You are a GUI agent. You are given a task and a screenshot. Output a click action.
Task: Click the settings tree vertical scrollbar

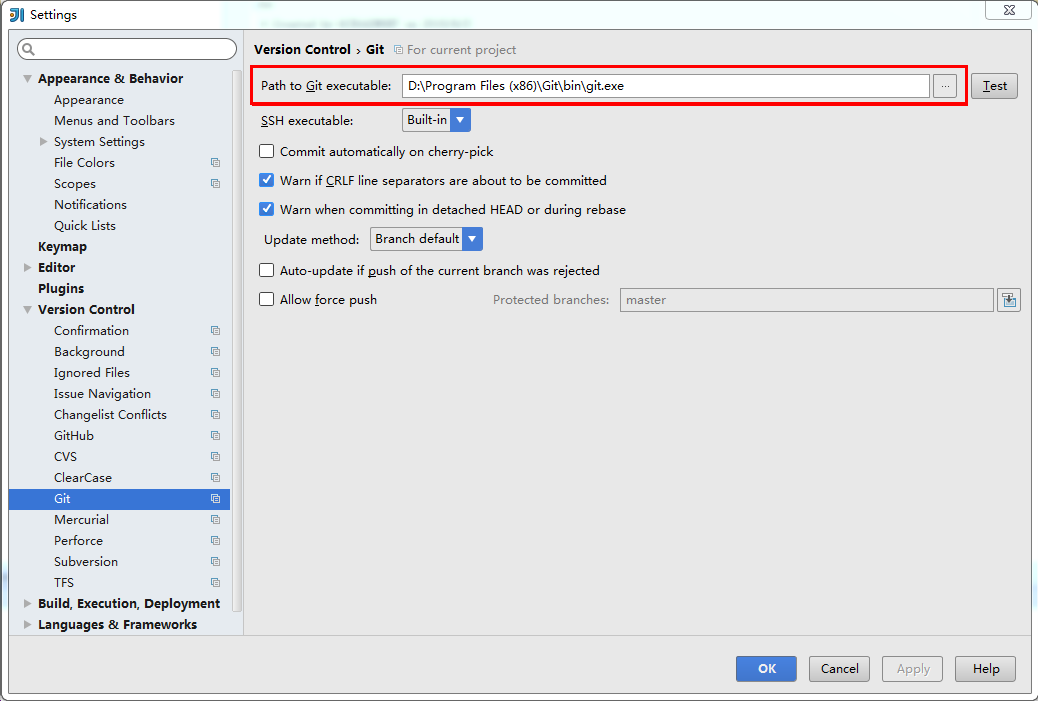coord(237,341)
